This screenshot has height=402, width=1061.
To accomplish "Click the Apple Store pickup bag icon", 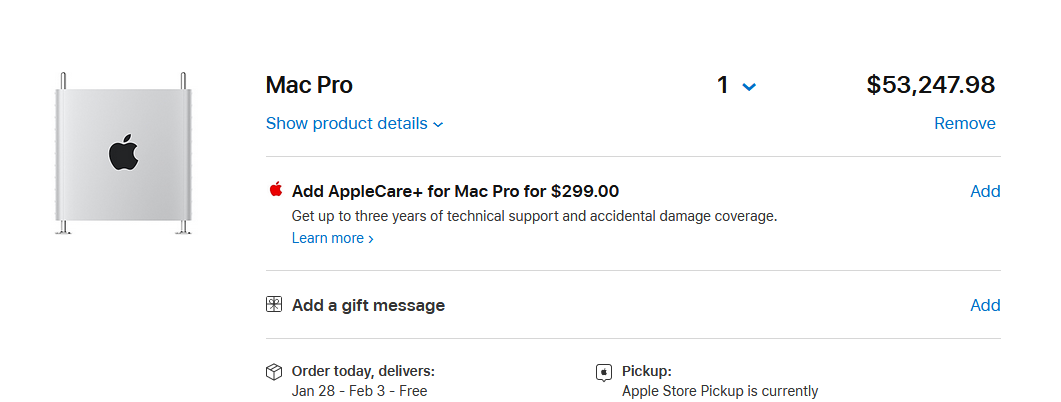I will tap(604, 372).
